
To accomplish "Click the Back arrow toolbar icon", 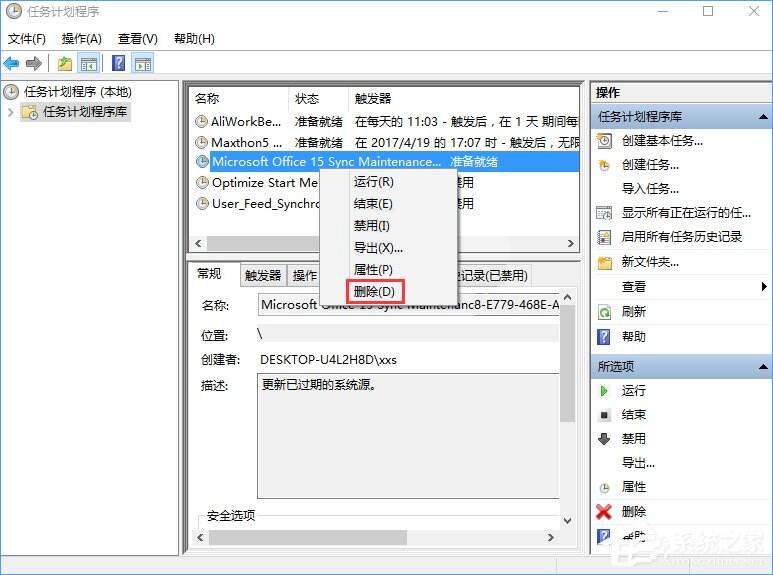I will [11, 63].
